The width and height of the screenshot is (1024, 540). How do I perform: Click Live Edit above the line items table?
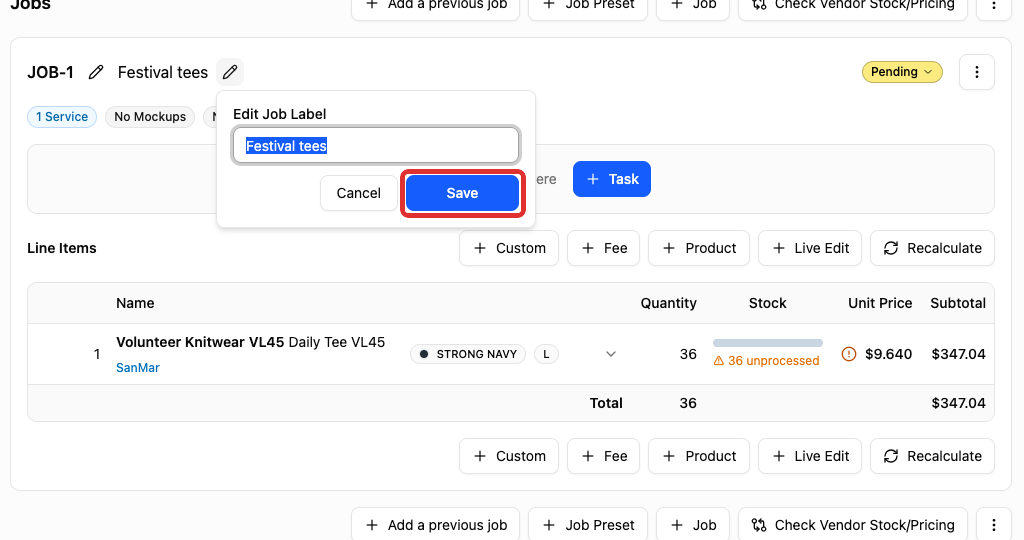tap(810, 248)
